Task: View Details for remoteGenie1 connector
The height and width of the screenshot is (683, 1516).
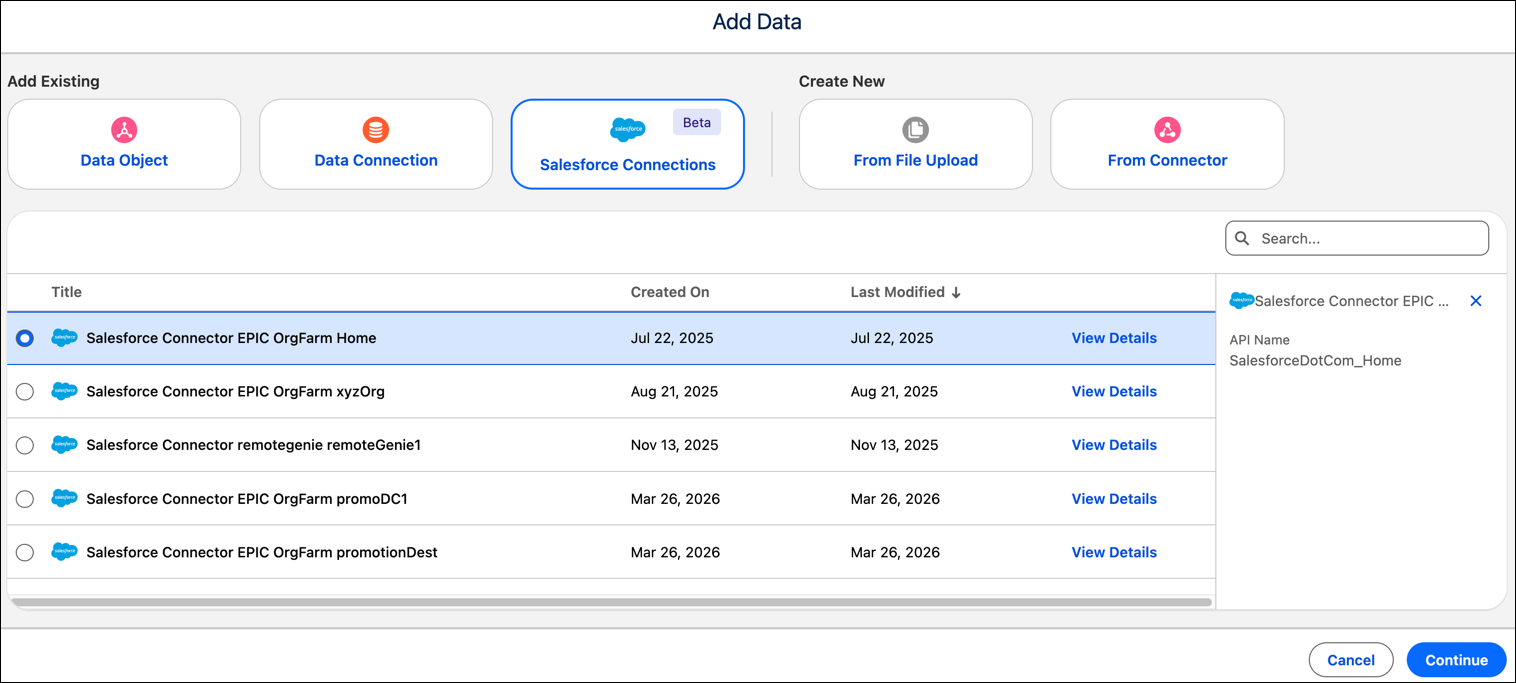Action: click(1114, 445)
